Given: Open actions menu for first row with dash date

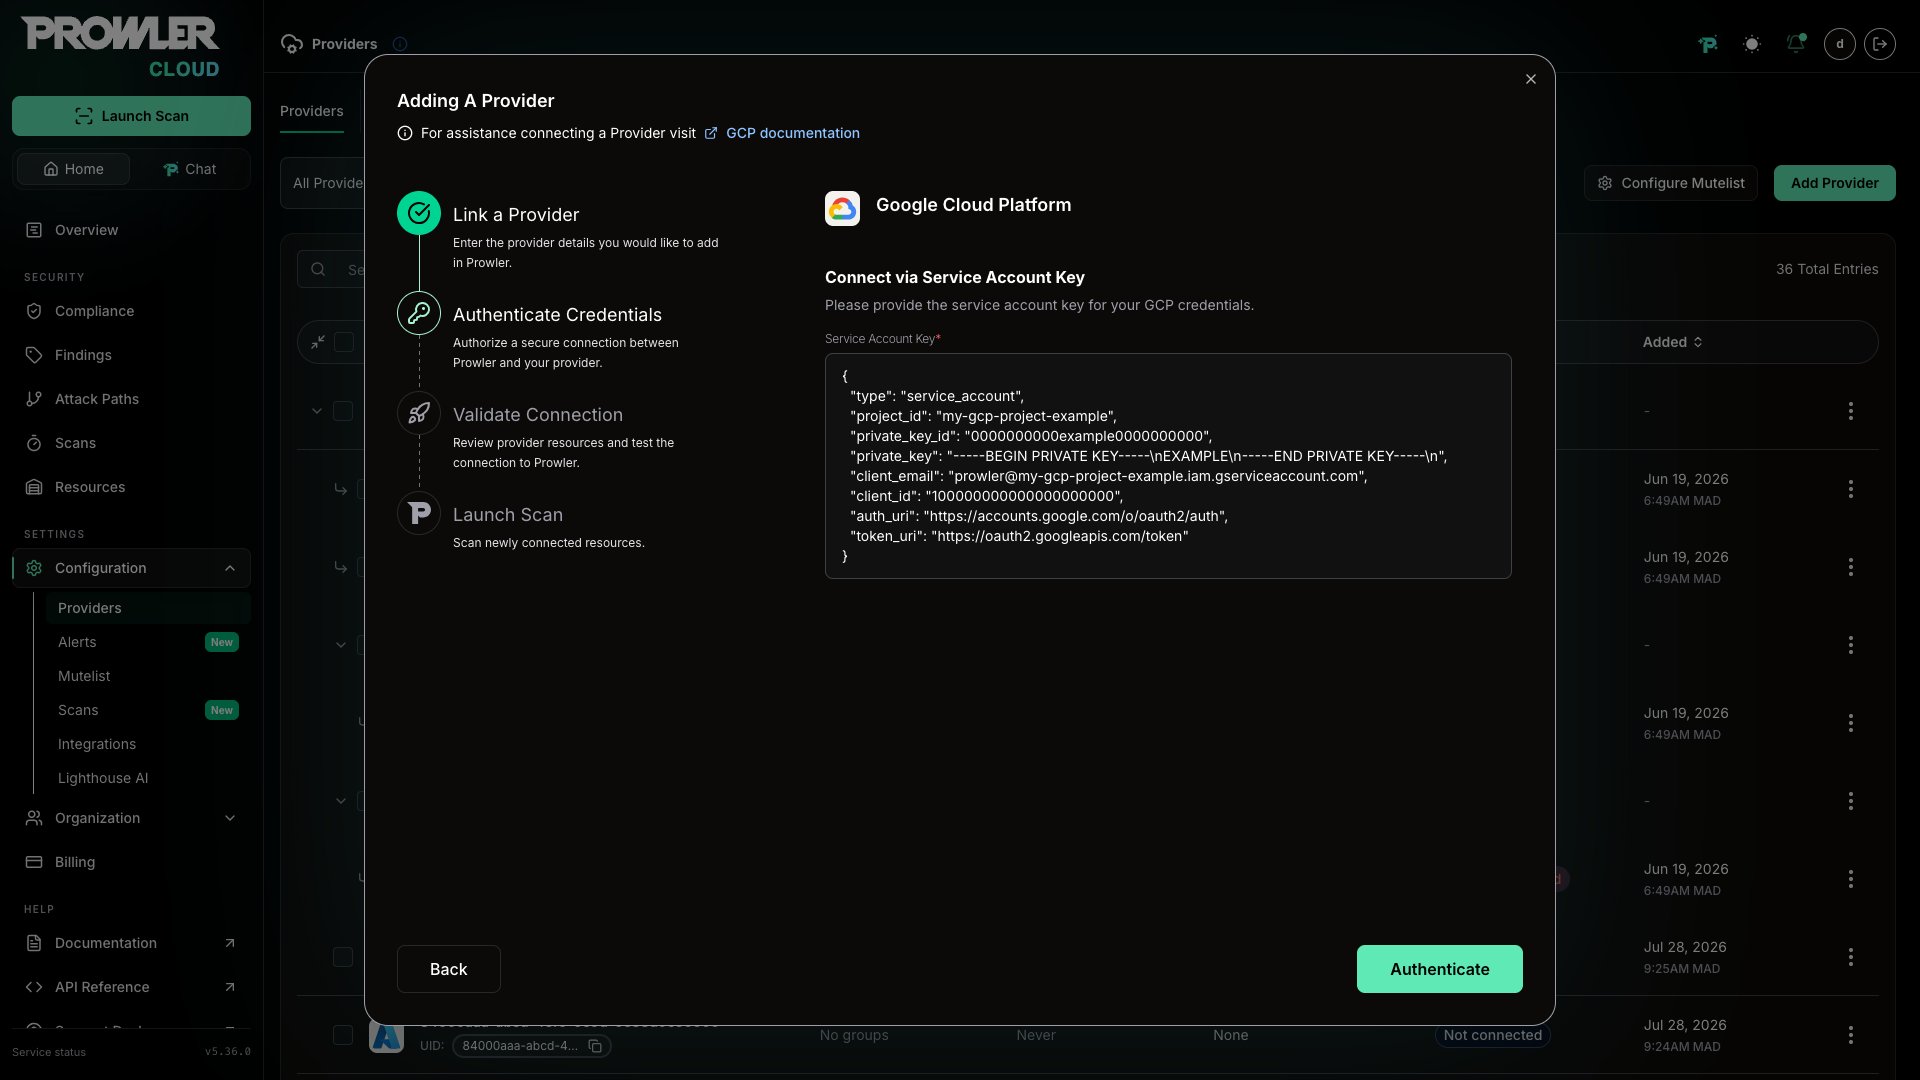Looking at the screenshot, I should (1851, 411).
